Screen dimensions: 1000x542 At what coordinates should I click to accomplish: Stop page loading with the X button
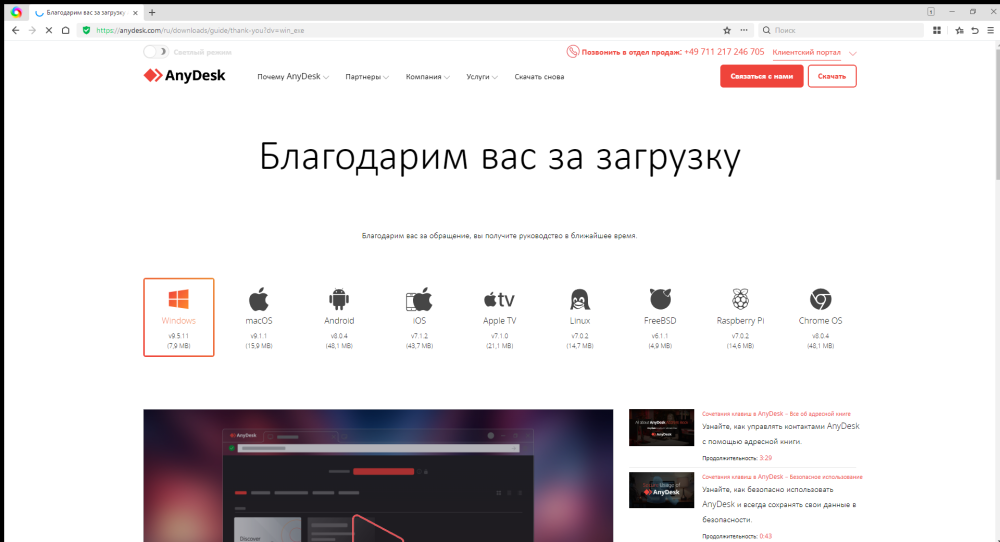pyautogui.click(x=48, y=30)
